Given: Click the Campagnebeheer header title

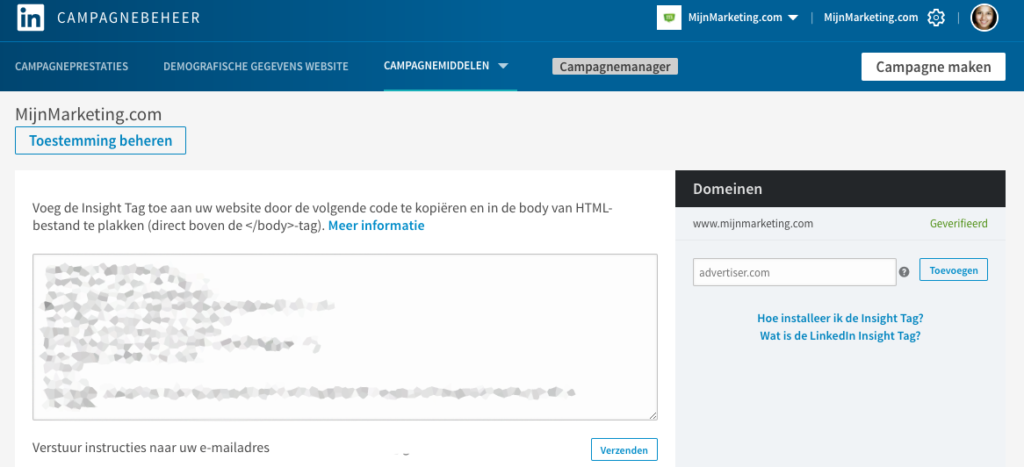Looking at the screenshot, I should pyautogui.click(x=129, y=18).
